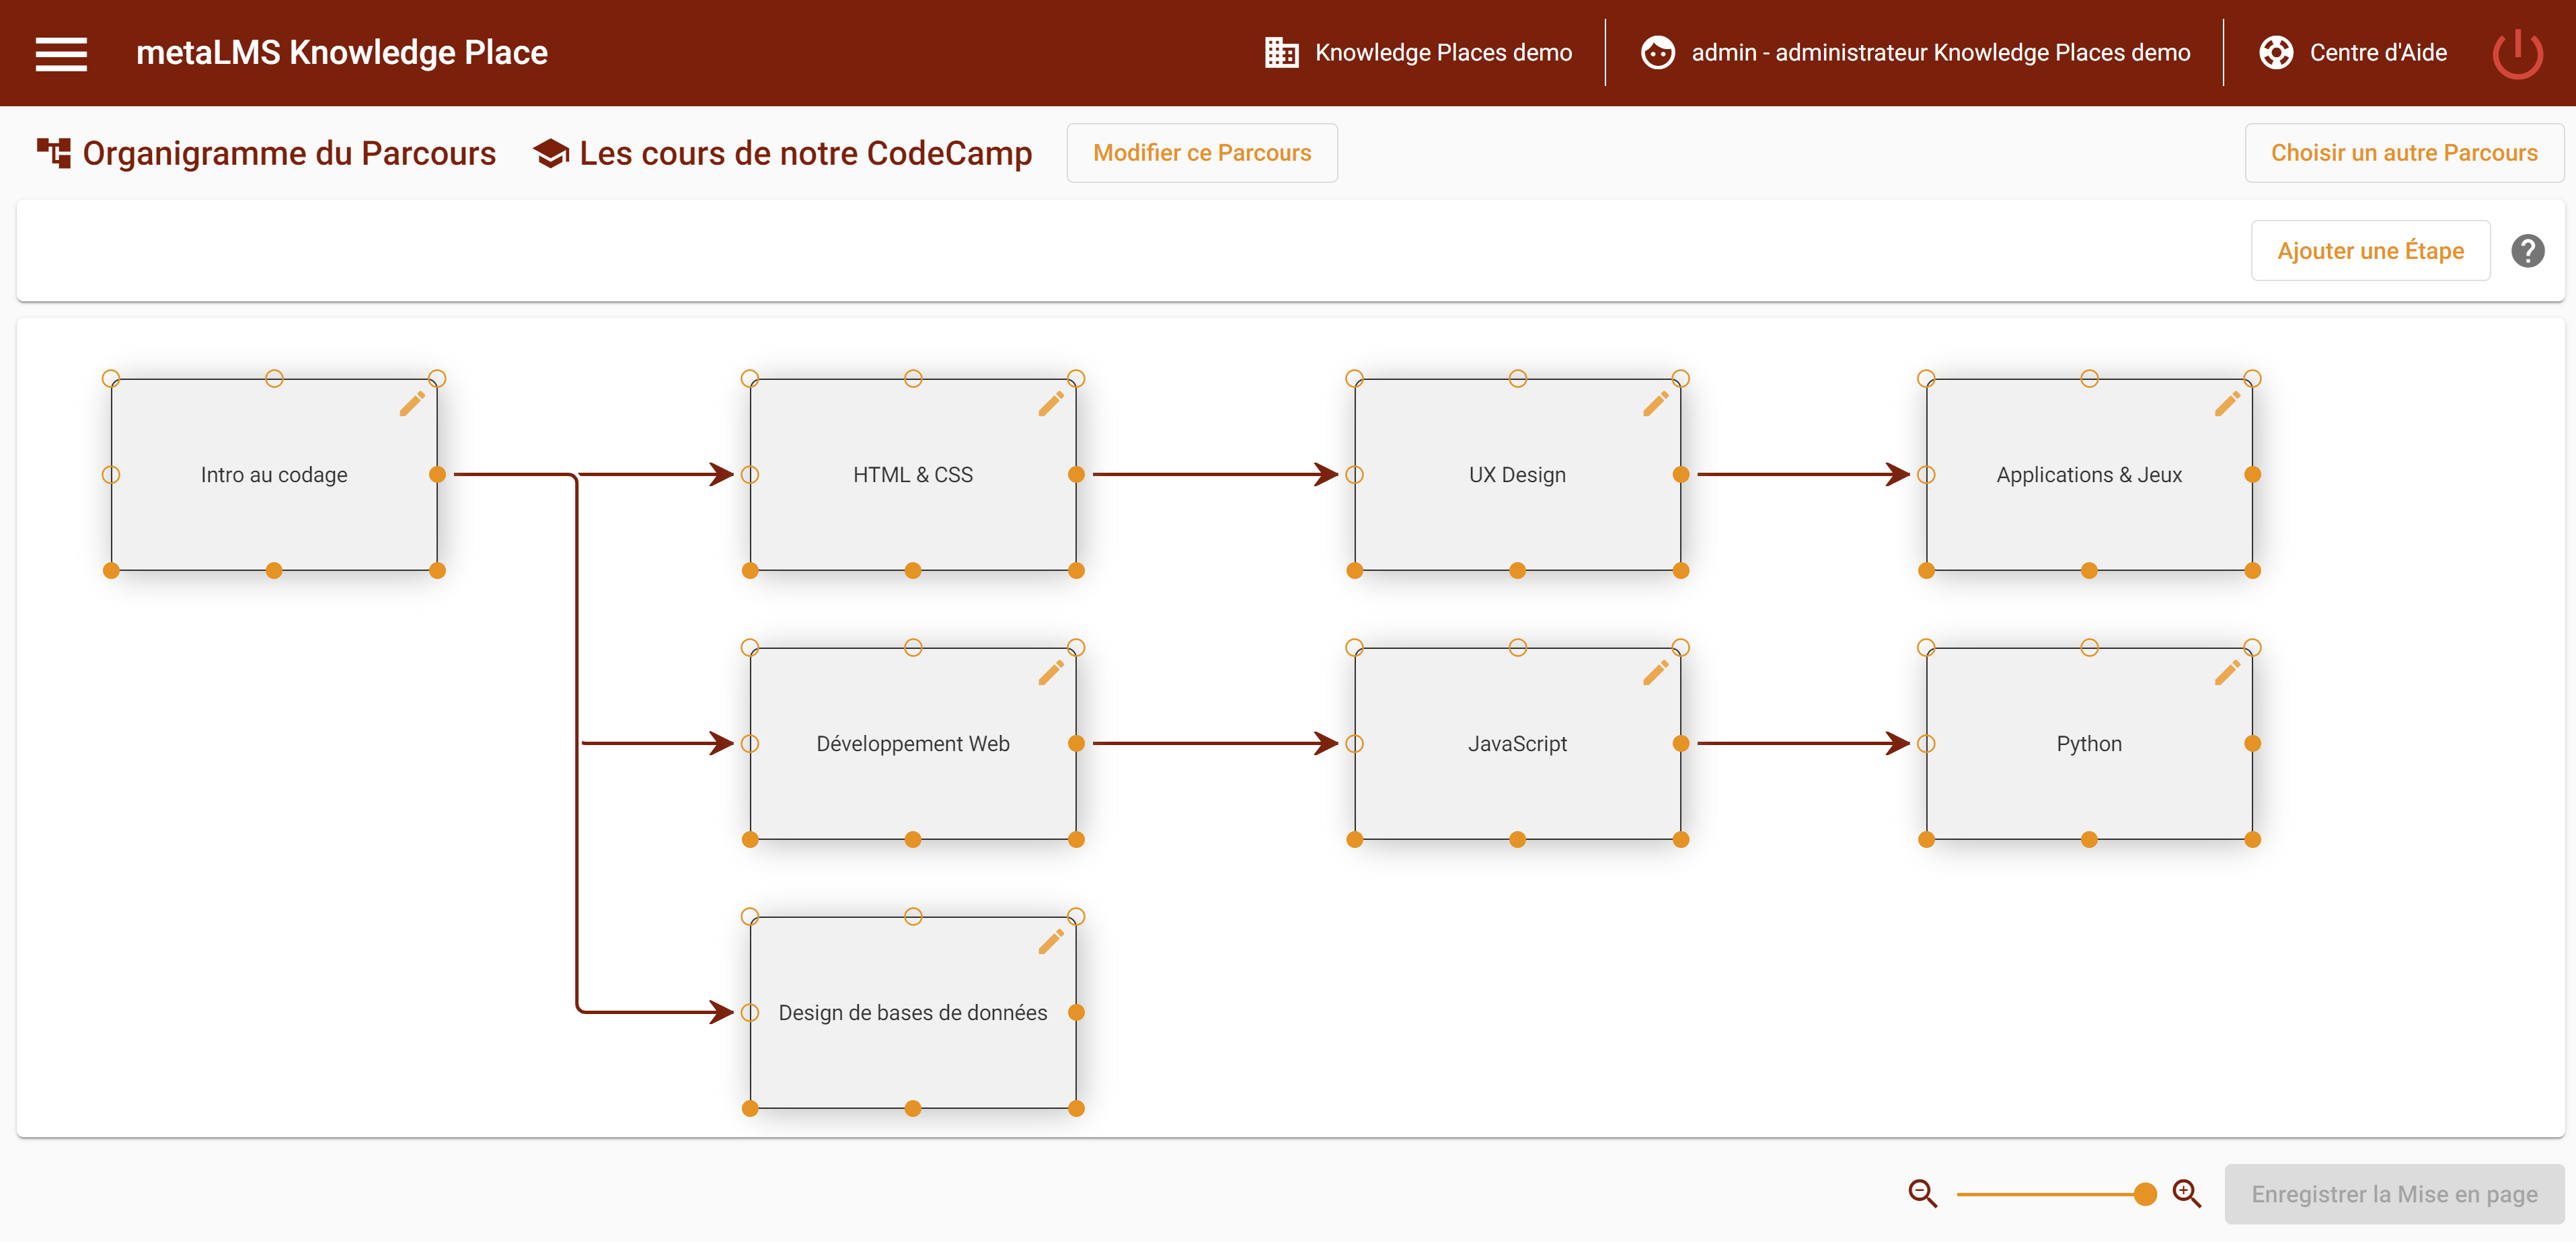
Task: Edit the UX Design step
Action: [x=1655, y=404]
